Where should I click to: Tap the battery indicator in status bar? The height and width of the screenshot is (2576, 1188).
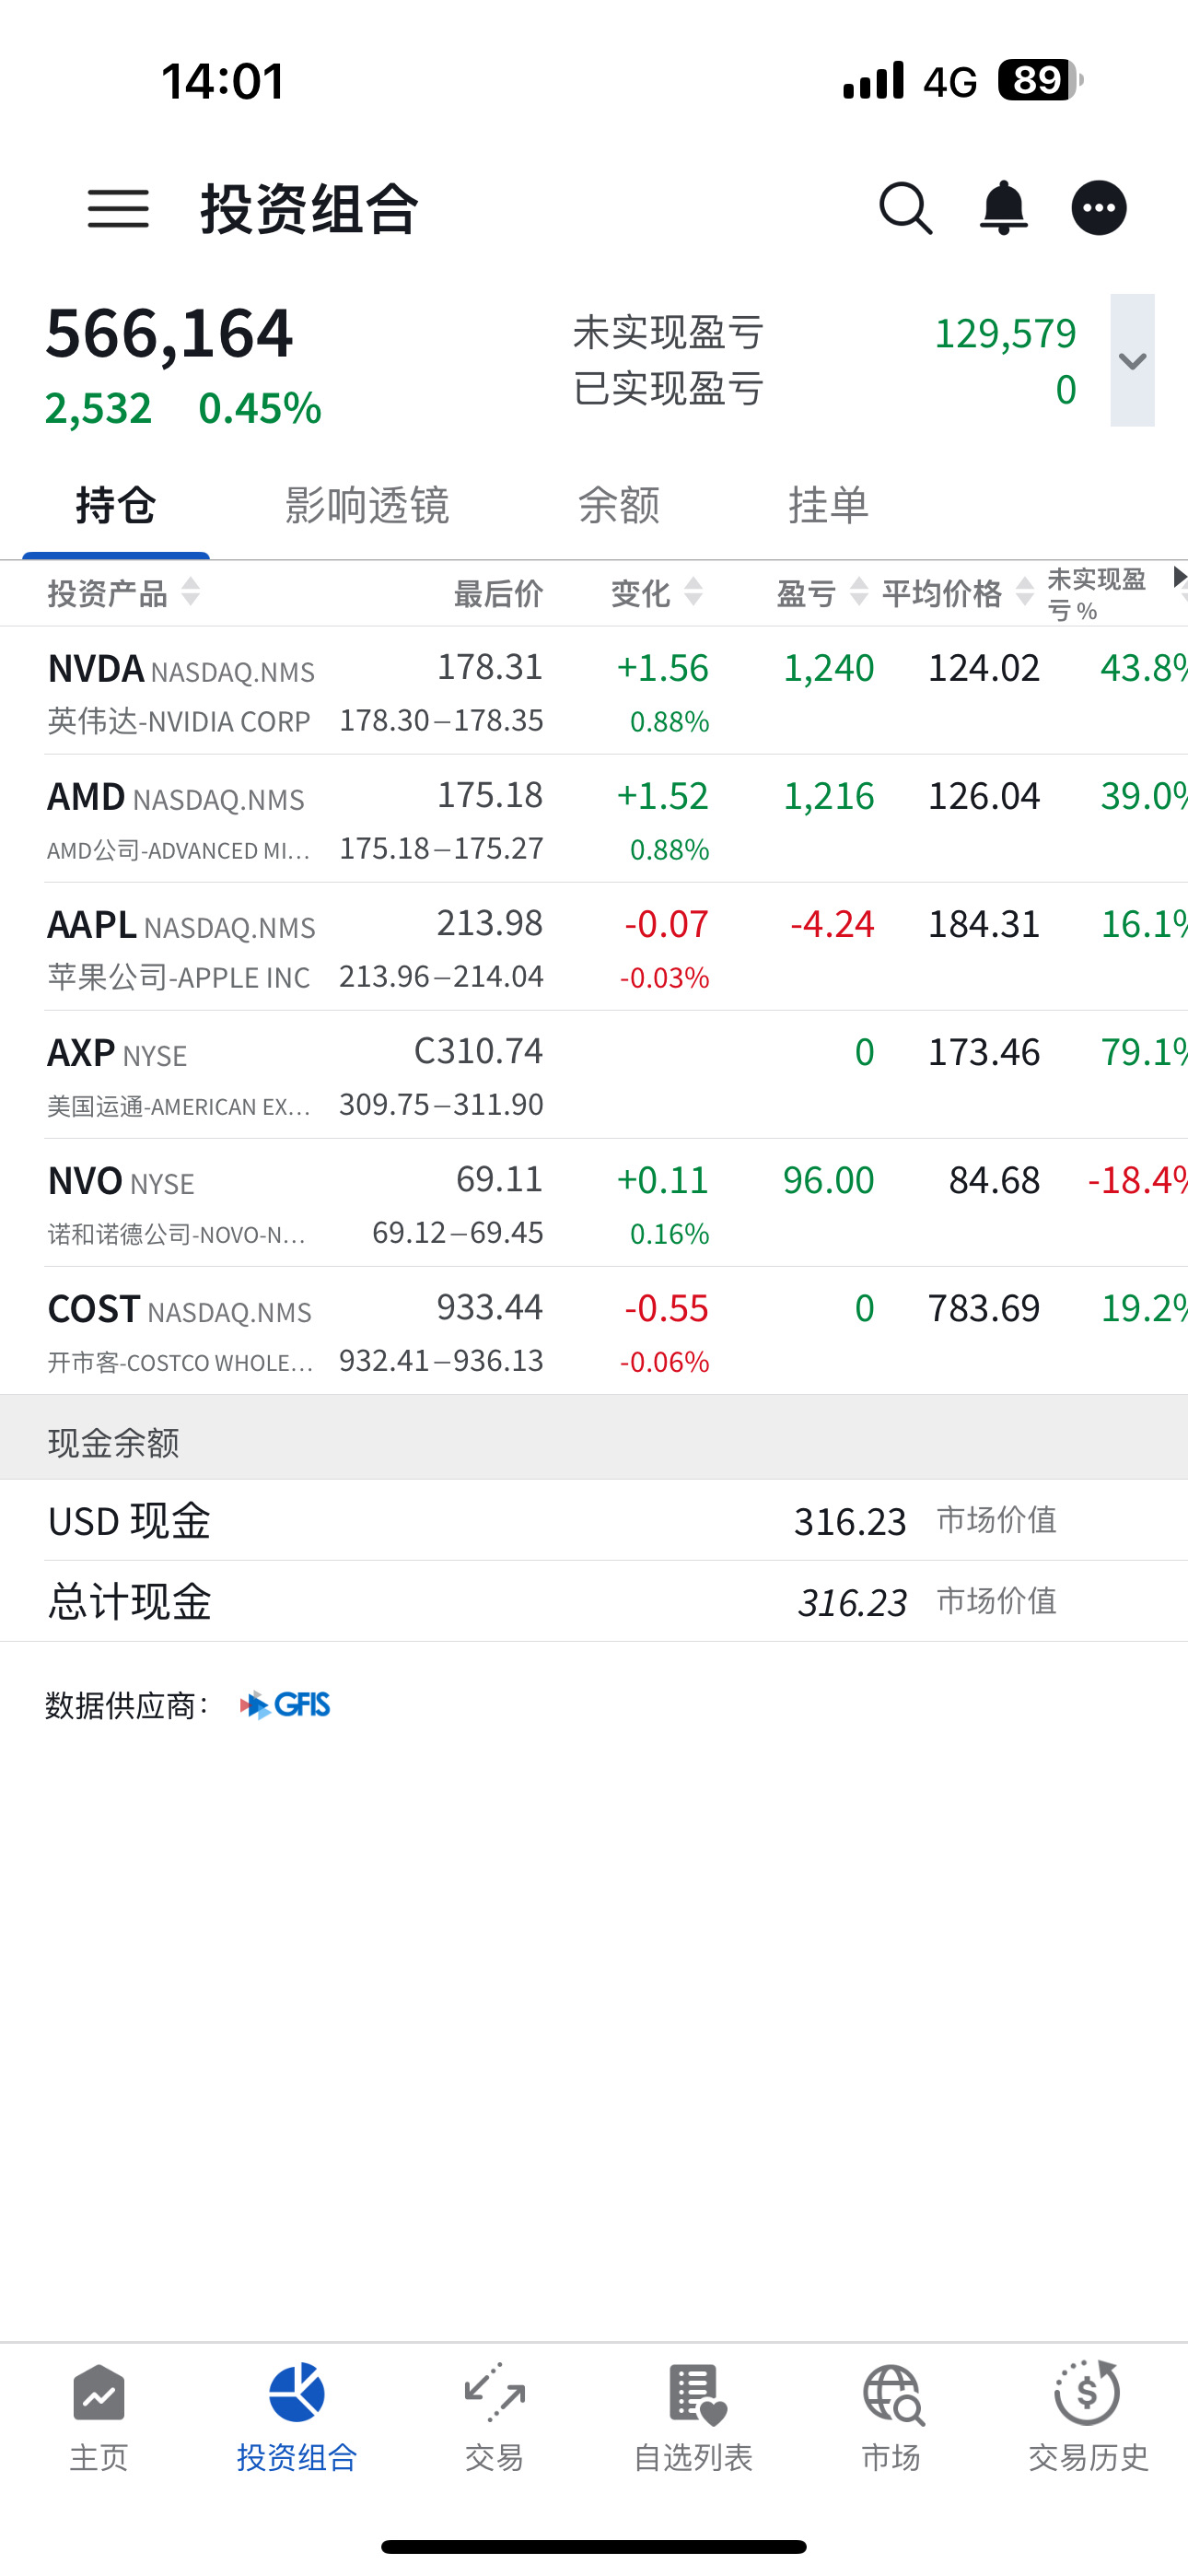pos(1040,80)
